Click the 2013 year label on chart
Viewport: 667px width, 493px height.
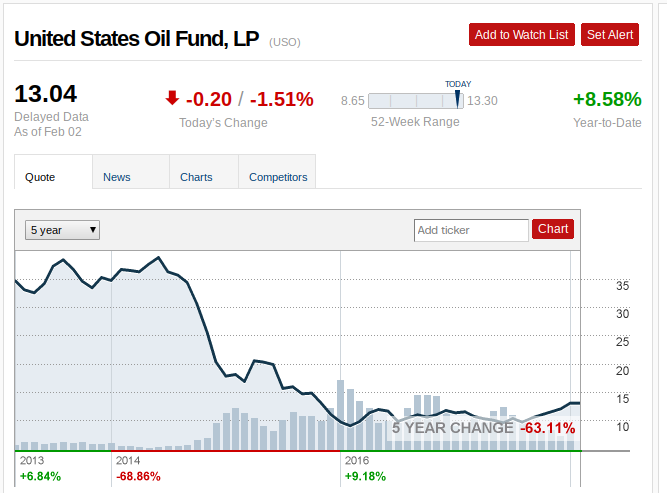coord(32,460)
